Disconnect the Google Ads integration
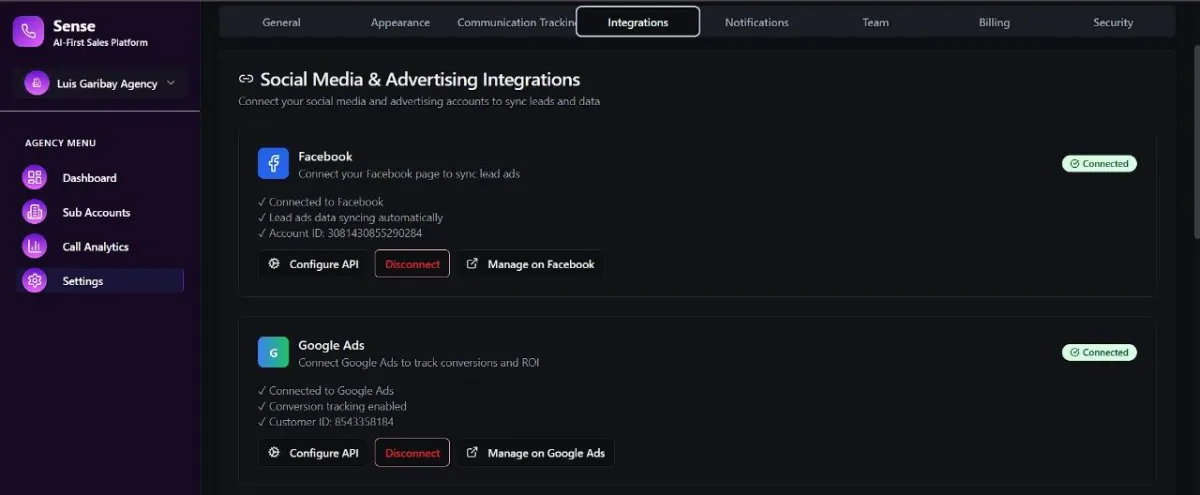The image size is (1200, 495). point(412,453)
